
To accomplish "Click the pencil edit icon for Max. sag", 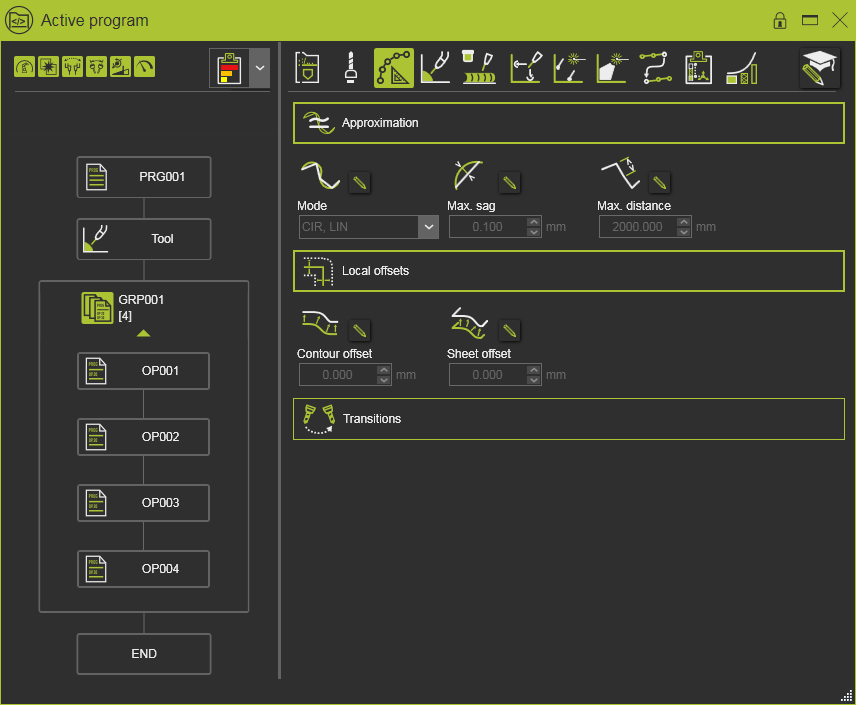I will [x=510, y=182].
